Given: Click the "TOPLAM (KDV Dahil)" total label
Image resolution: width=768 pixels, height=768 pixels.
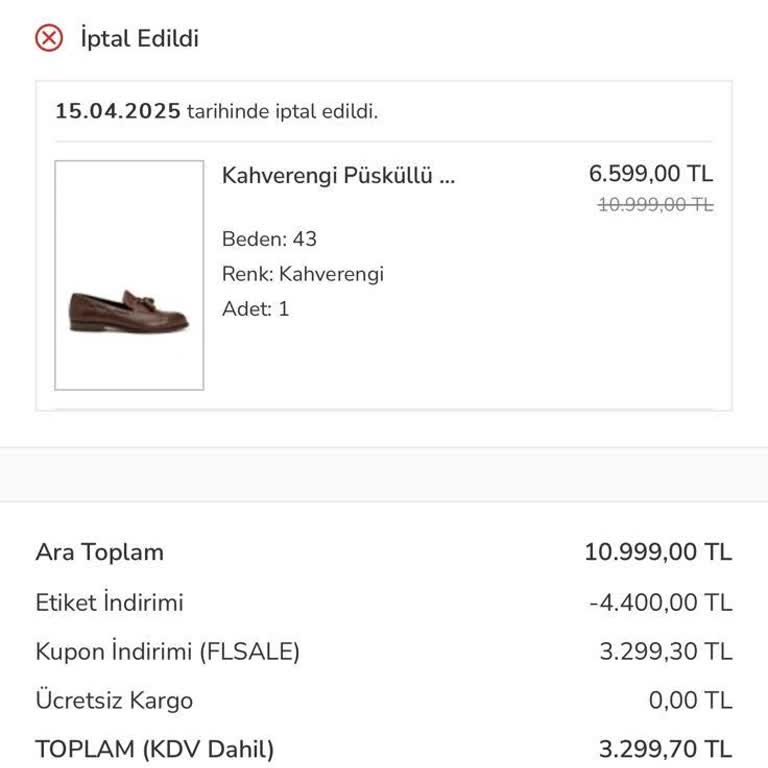Looking at the screenshot, I should click(154, 749).
